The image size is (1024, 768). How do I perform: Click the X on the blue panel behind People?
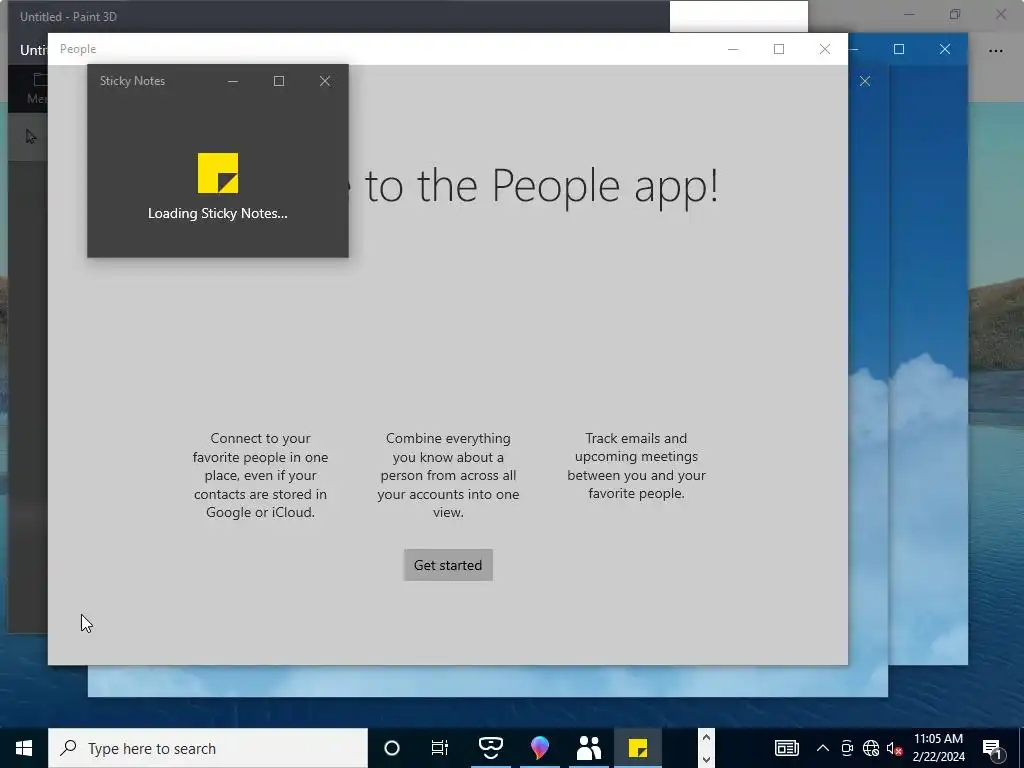(x=865, y=81)
